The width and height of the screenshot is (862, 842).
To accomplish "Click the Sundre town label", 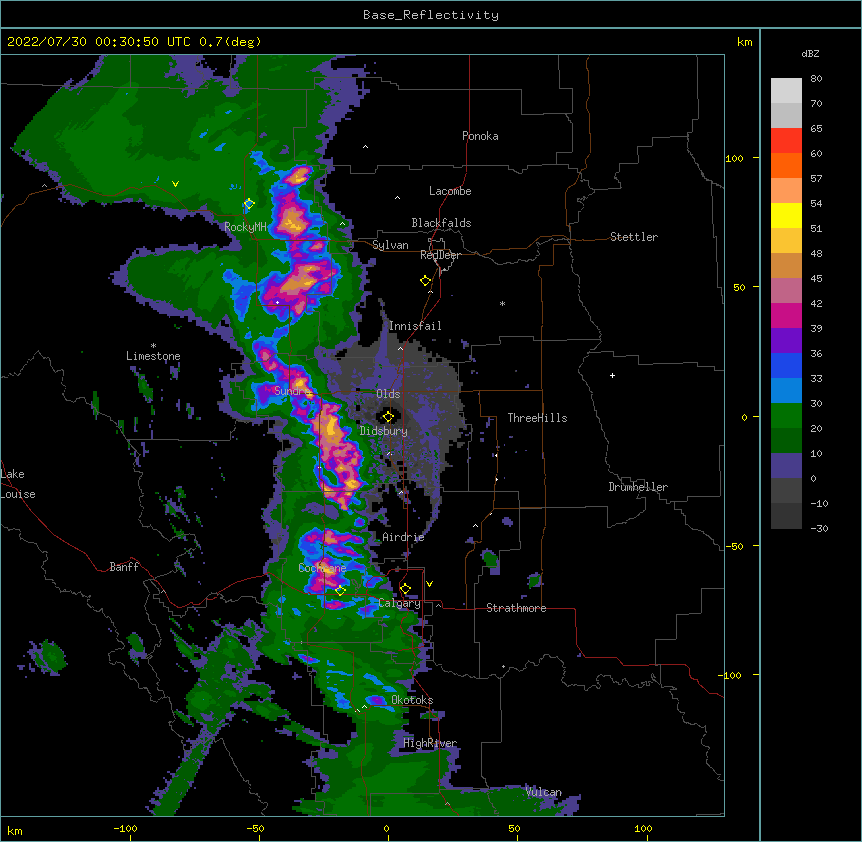I will [293, 391].
